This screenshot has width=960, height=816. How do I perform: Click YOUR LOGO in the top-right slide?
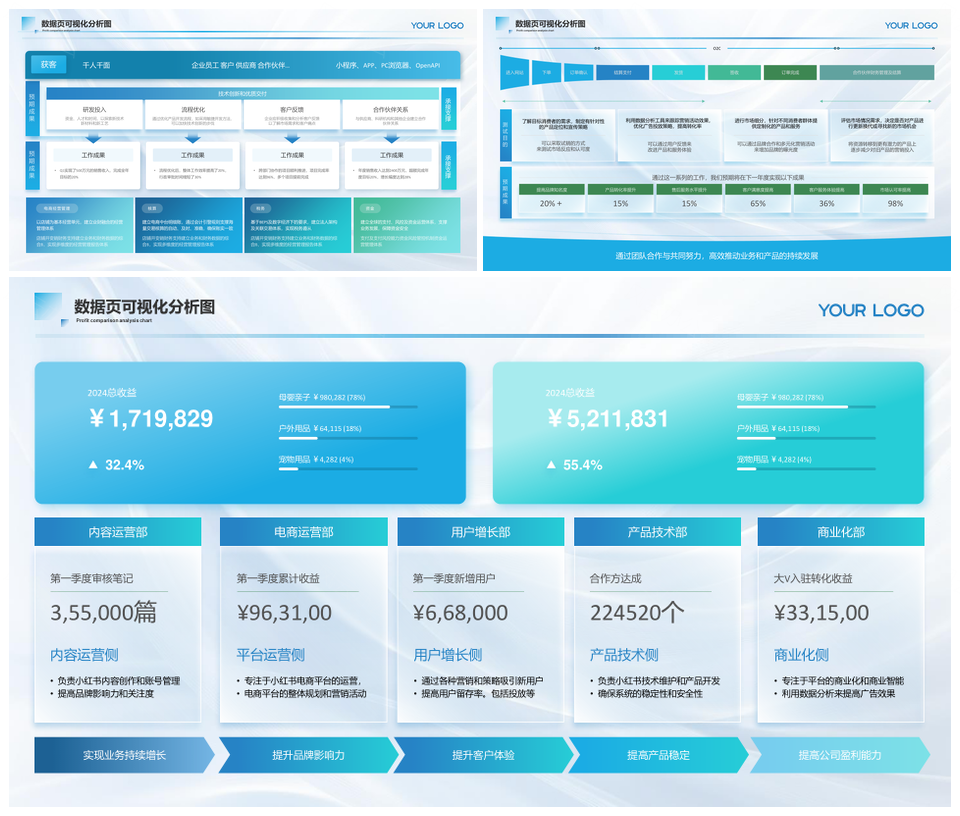[x=911, y=26]
